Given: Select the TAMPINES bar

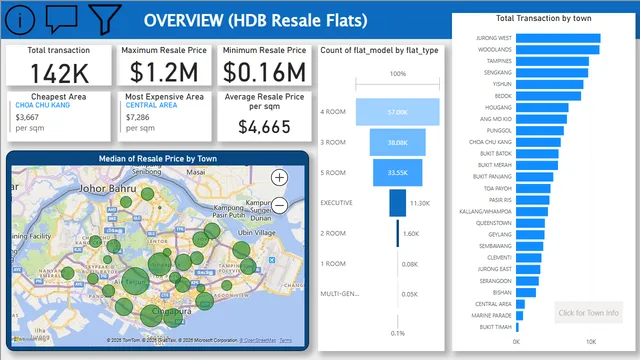Looking at the screenshot, I should [x=552, y=61].
